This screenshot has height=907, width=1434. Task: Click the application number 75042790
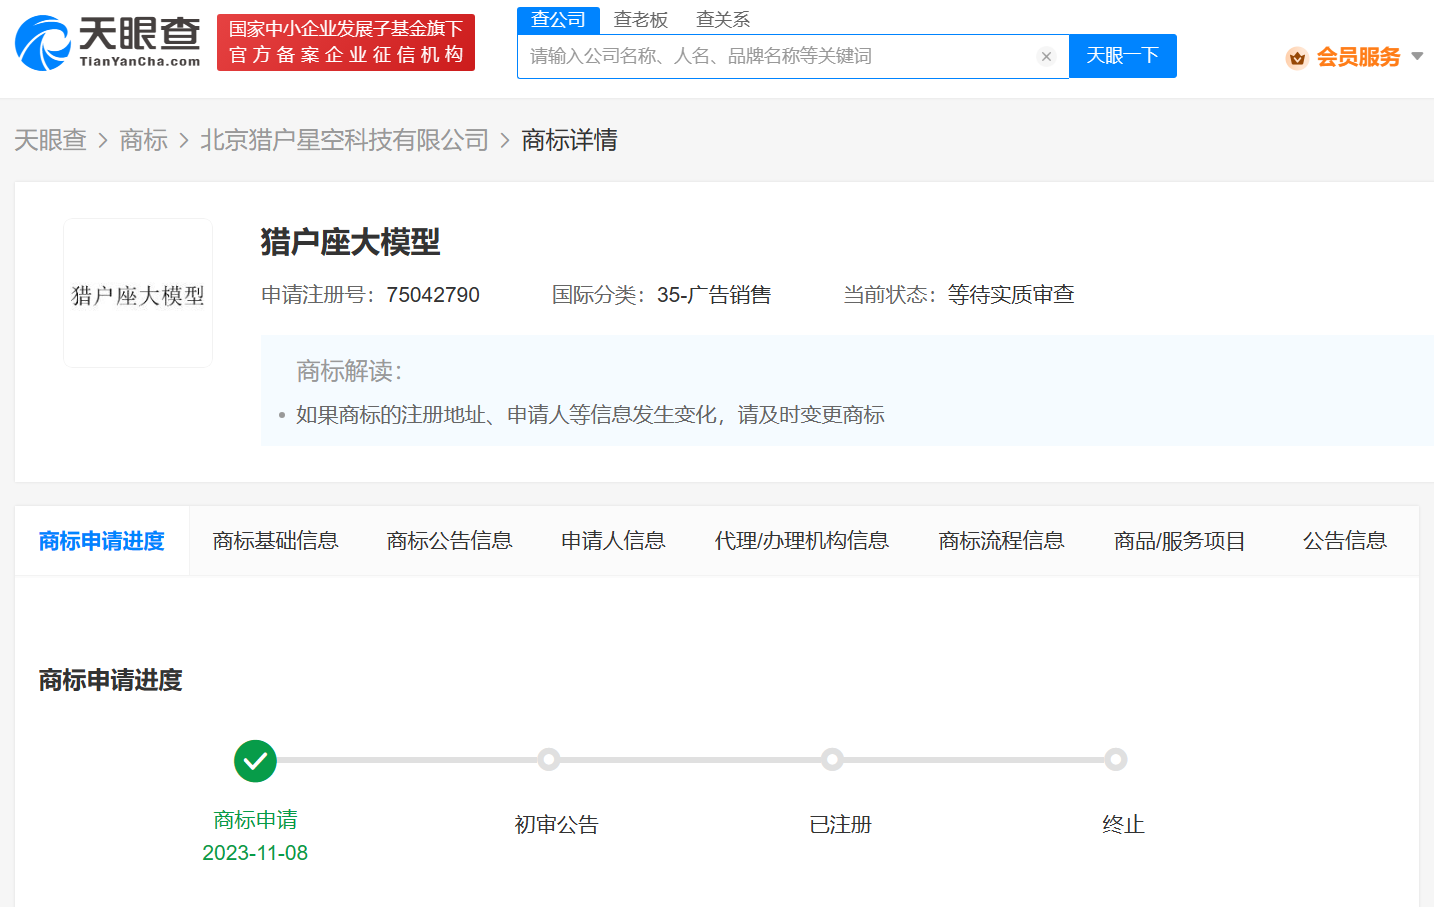pos(433,295)
